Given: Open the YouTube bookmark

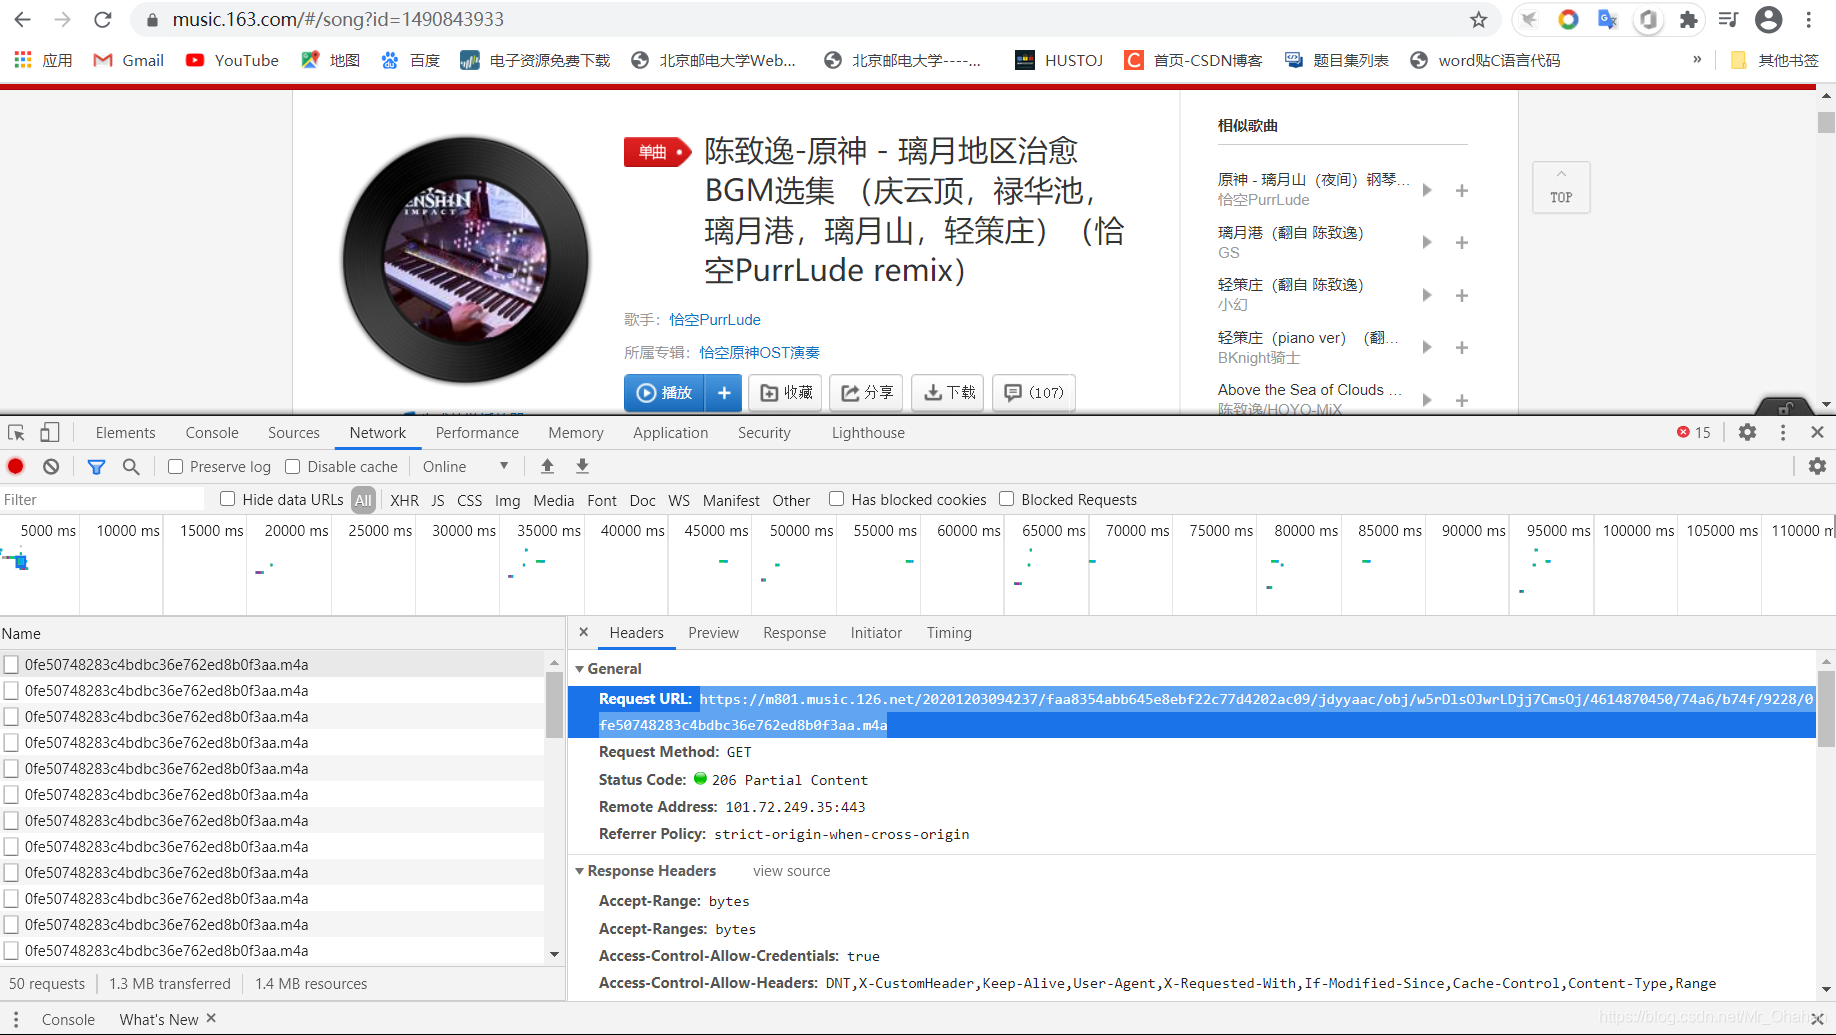Looking at the screenshot, I should point(232,60).
